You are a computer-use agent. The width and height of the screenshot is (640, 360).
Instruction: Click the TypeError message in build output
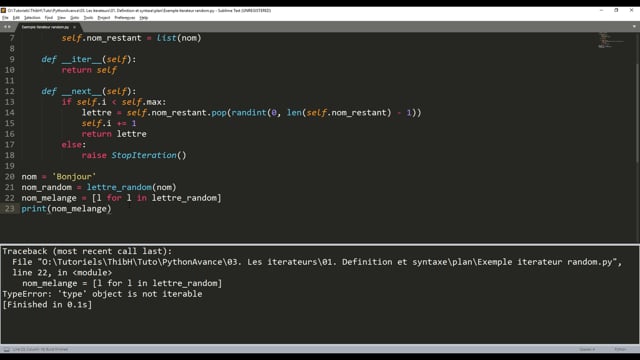coord(102,294)
